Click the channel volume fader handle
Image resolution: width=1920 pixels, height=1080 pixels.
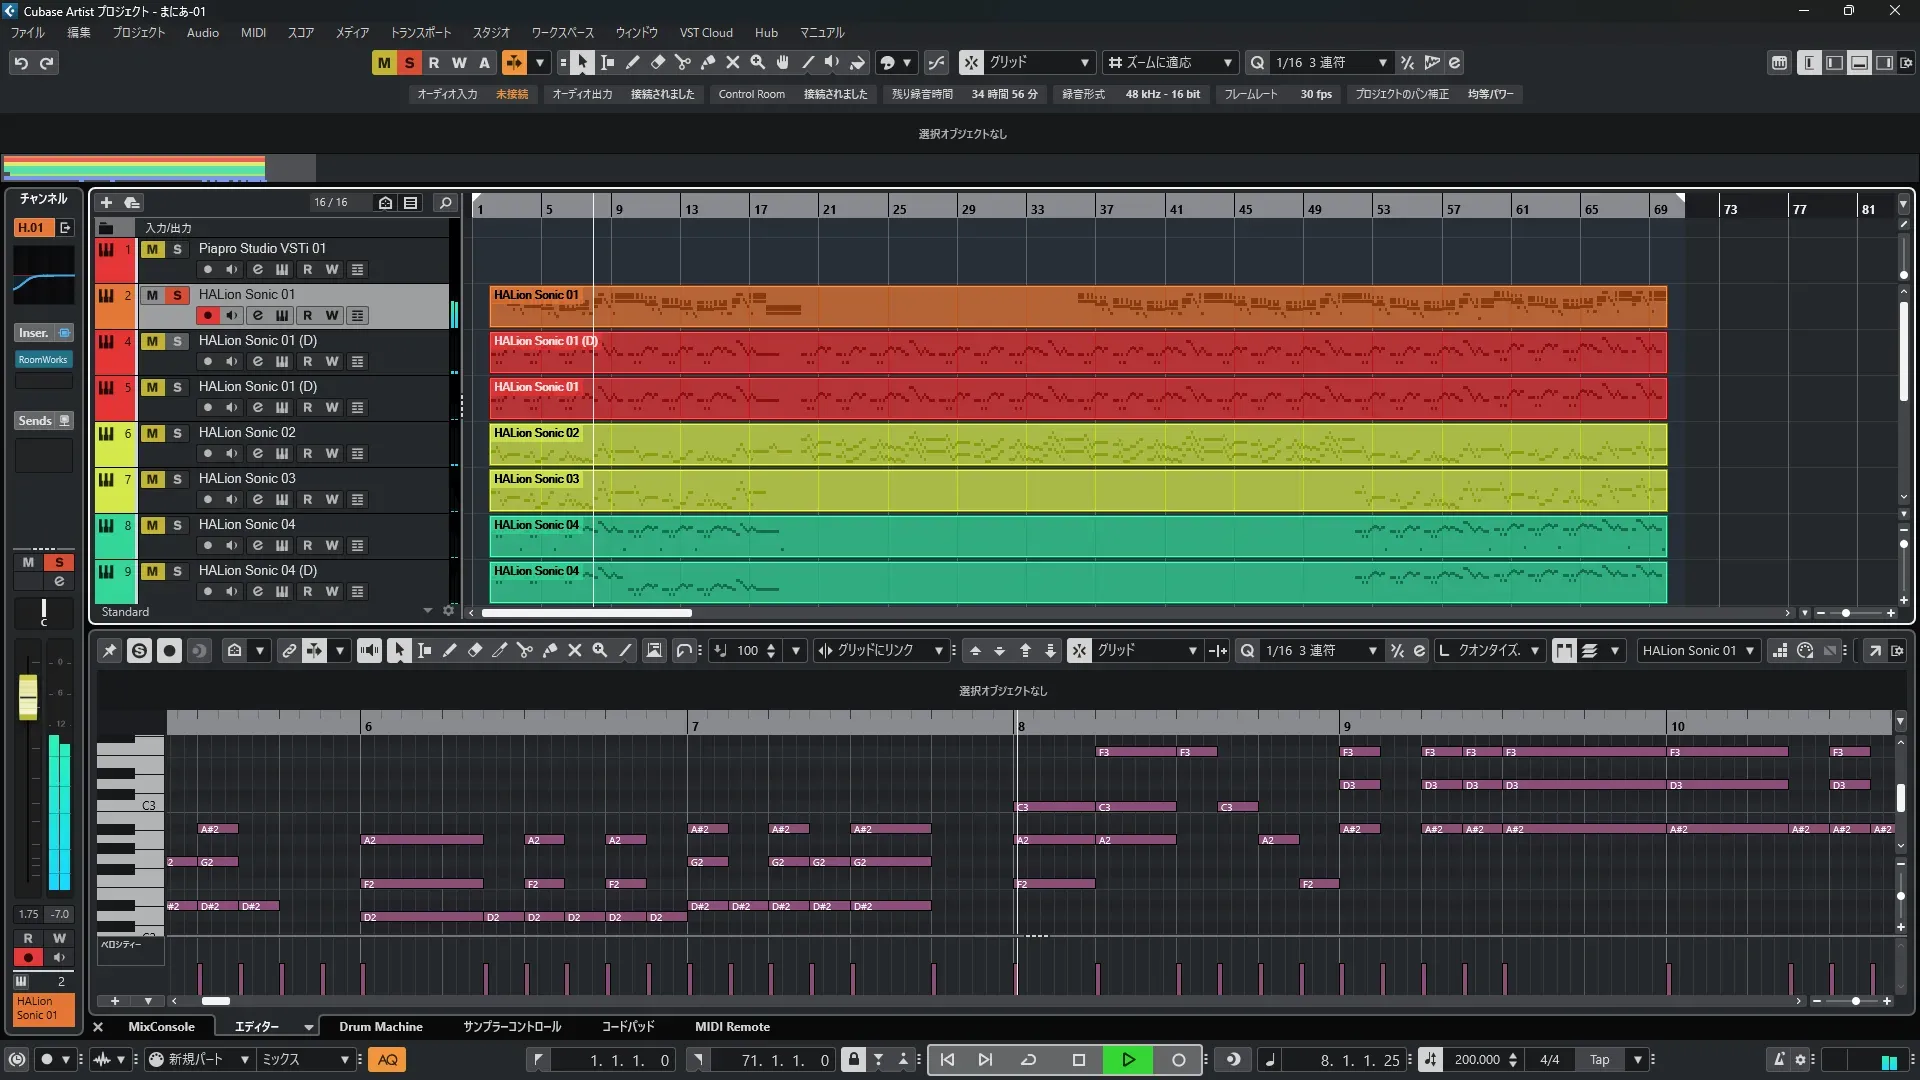click(28, 696)
